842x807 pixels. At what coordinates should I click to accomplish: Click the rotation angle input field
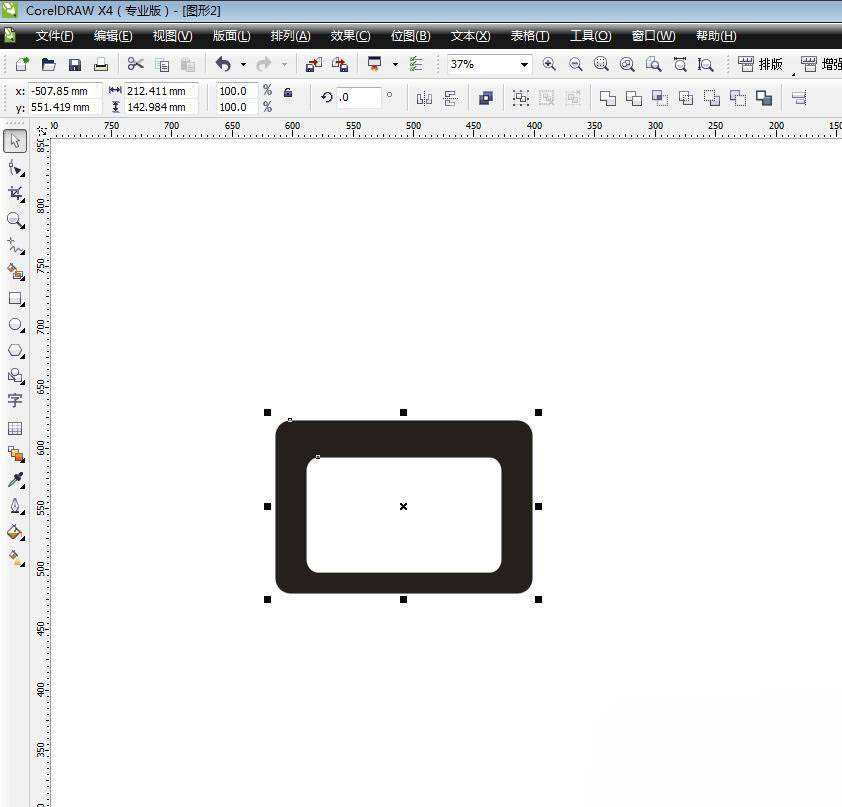coord(358,98)
